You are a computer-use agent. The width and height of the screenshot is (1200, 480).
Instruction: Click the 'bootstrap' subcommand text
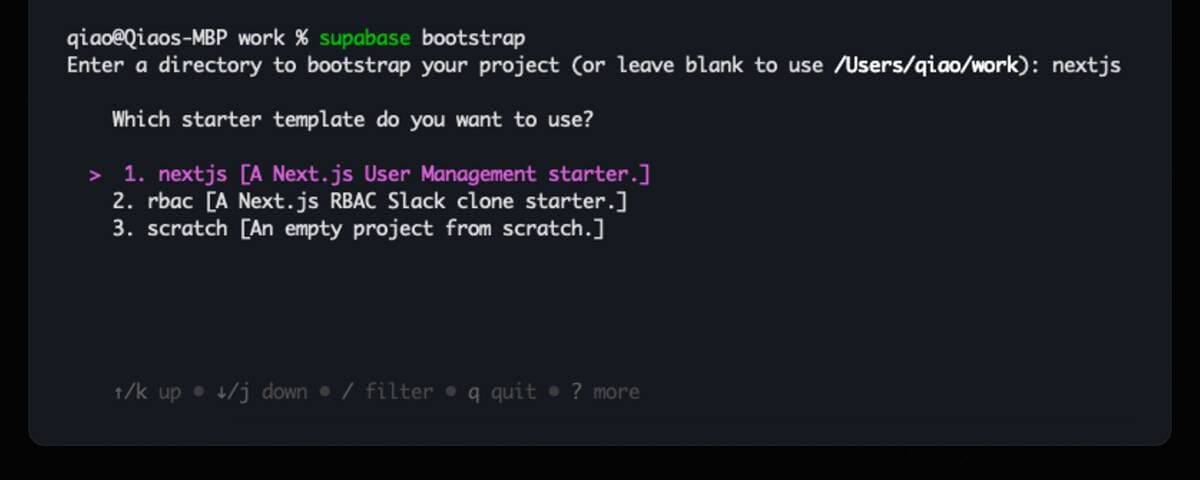tap(473, 38)
